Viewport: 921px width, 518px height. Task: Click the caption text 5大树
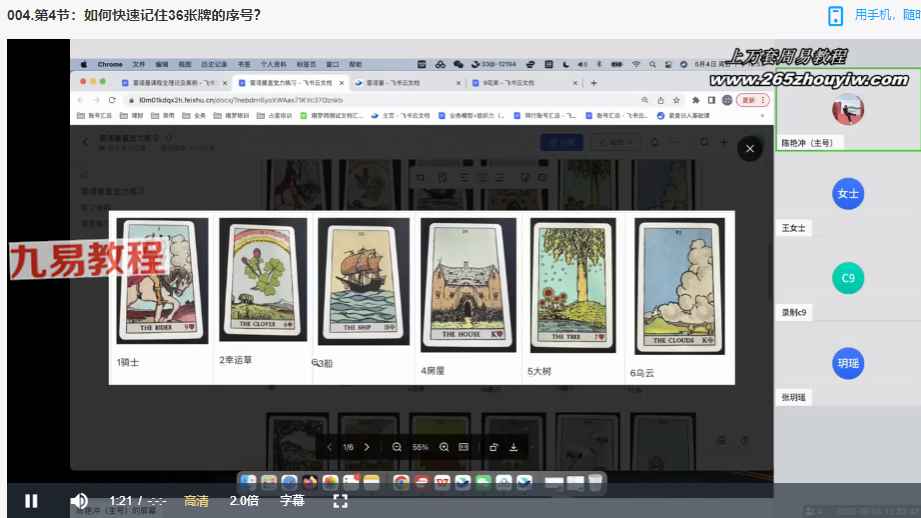coord(539,371)
